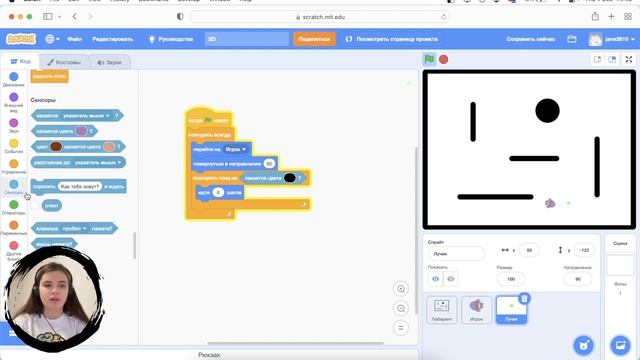Image resolution: width=640 pixels, height=360 pixels.
Task: Zoom out the code workspace
Action: [401, 308]
